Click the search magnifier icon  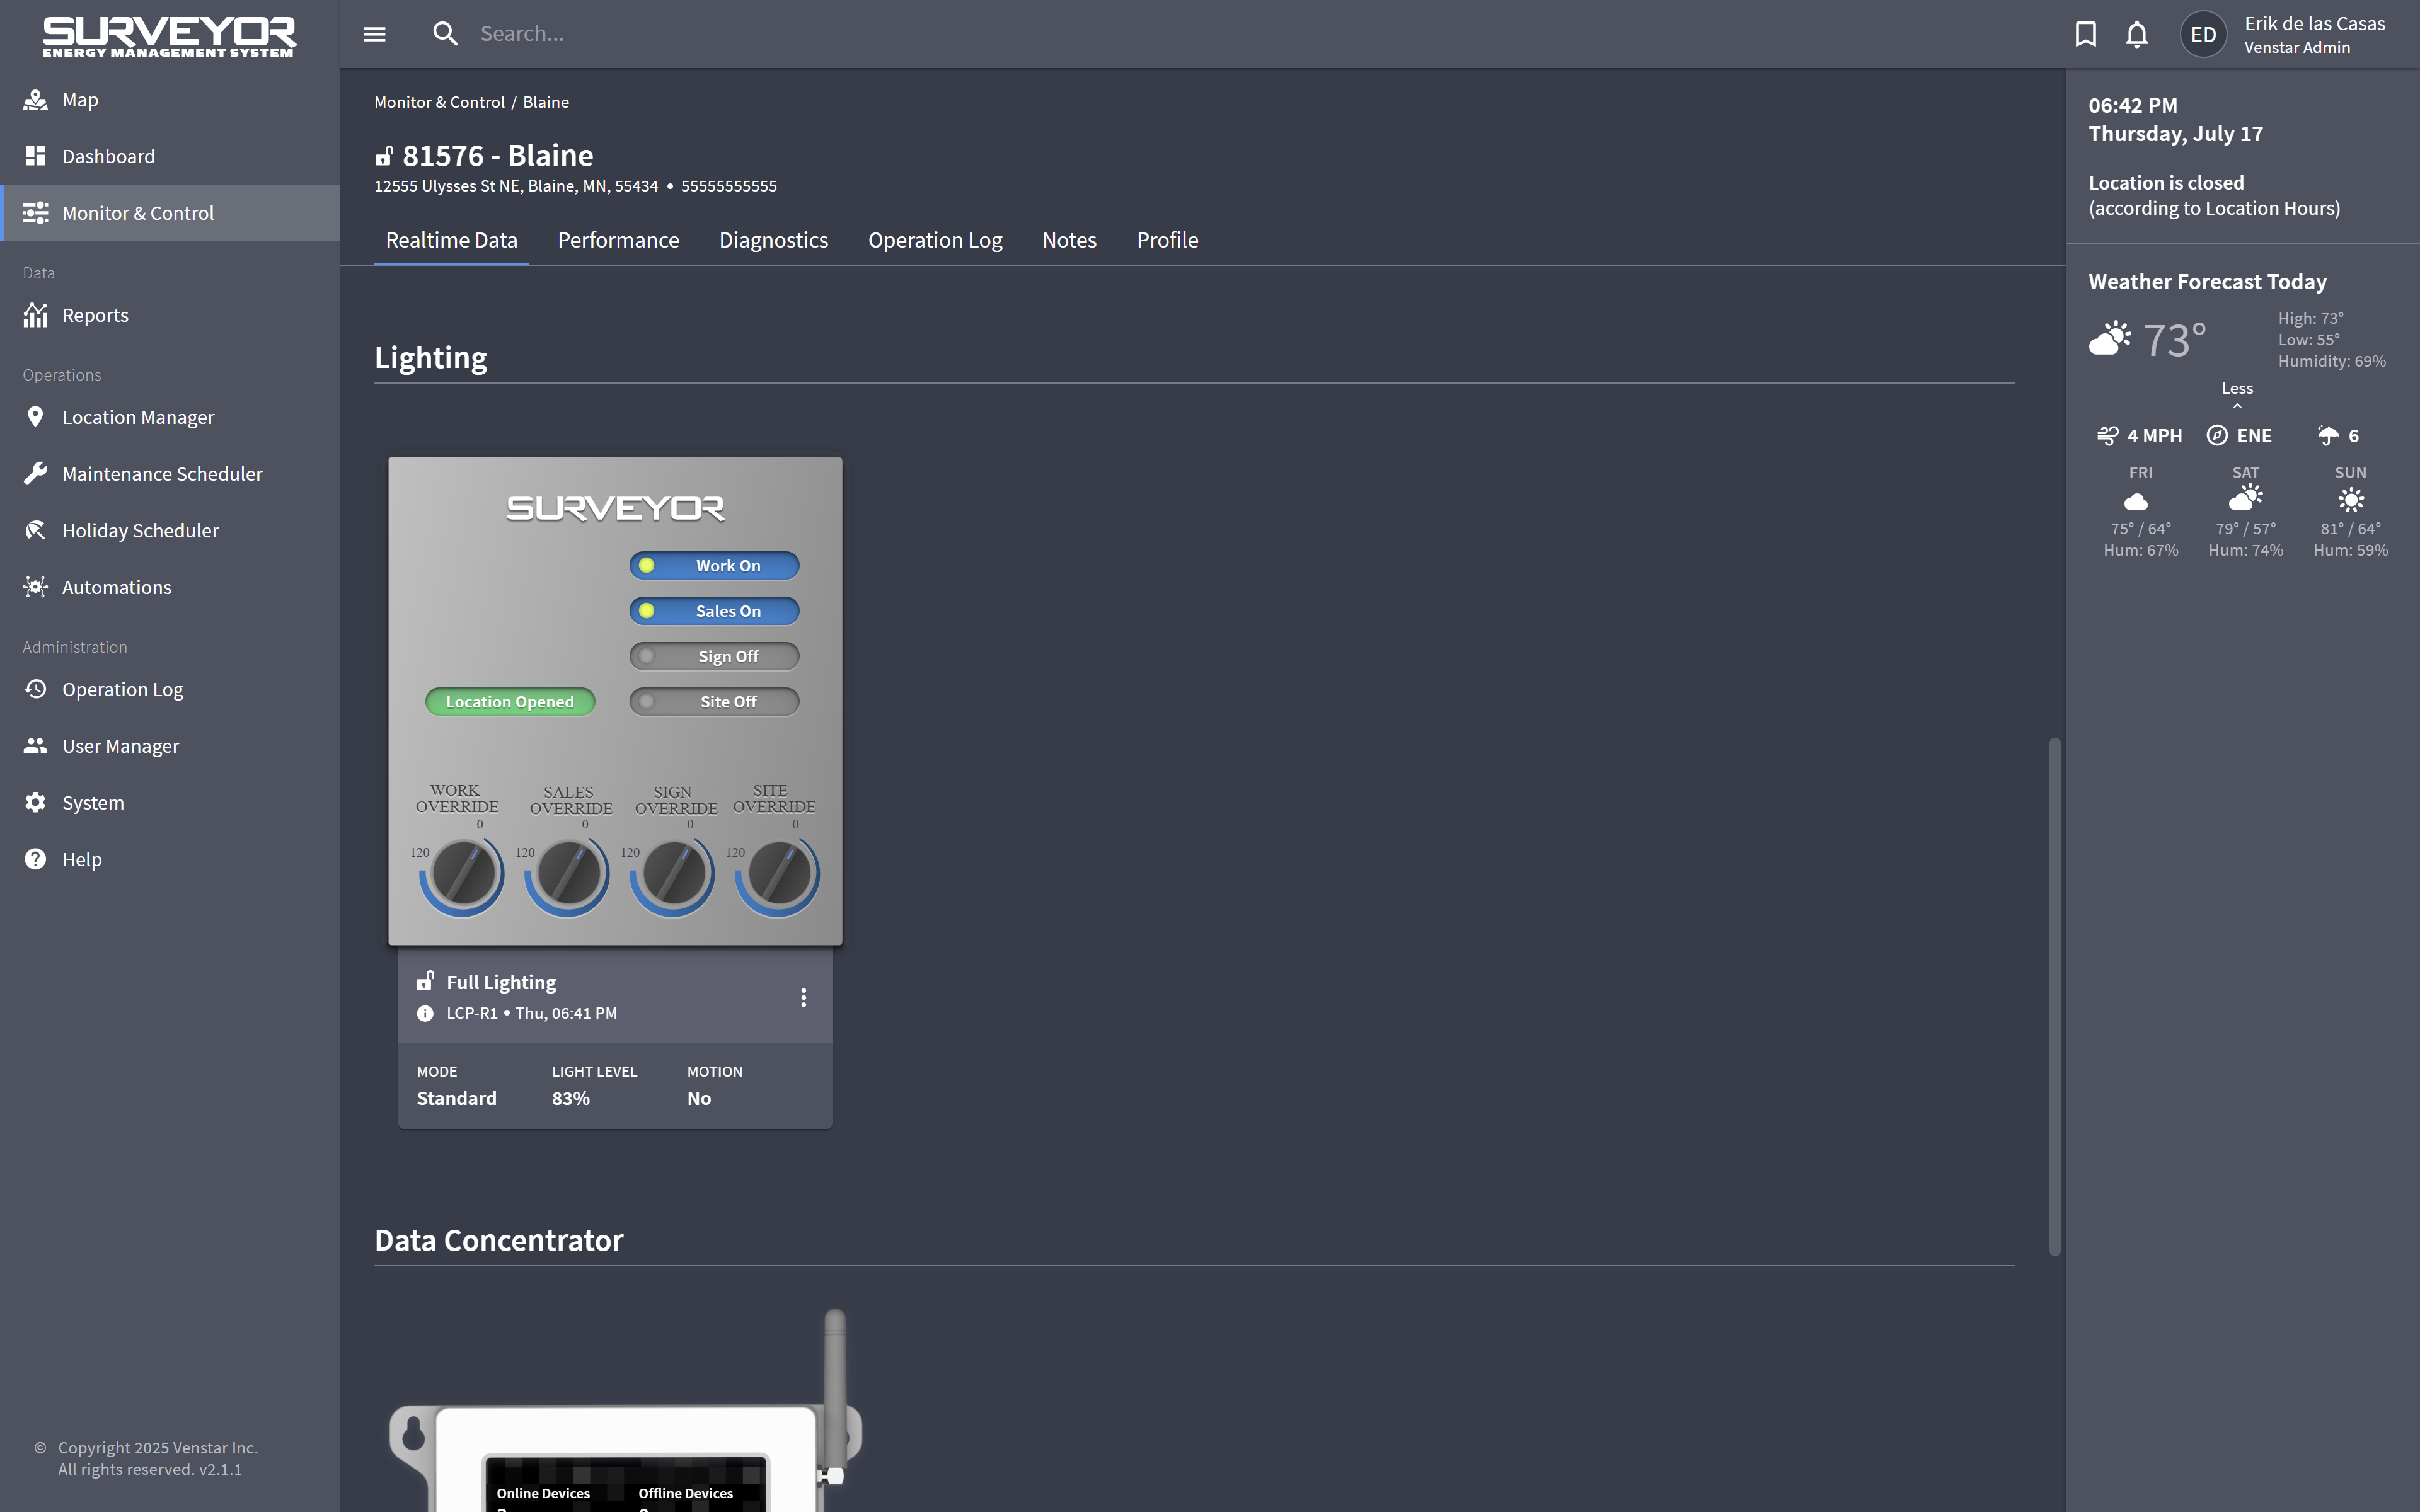coord(445,34)
